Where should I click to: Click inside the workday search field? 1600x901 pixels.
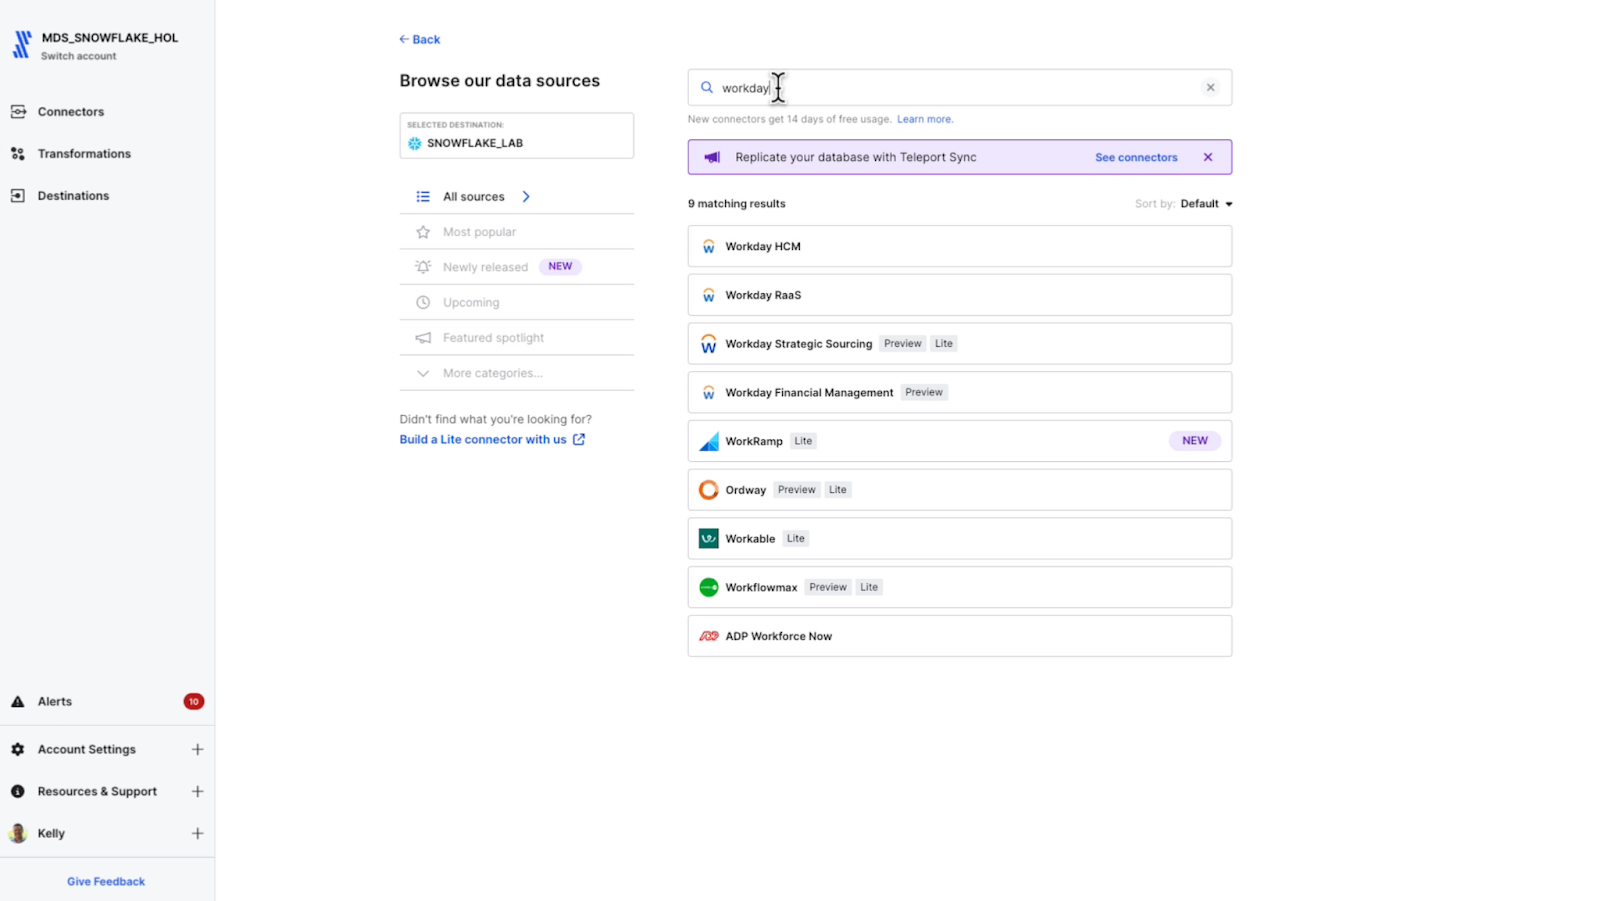pos(960,87)
